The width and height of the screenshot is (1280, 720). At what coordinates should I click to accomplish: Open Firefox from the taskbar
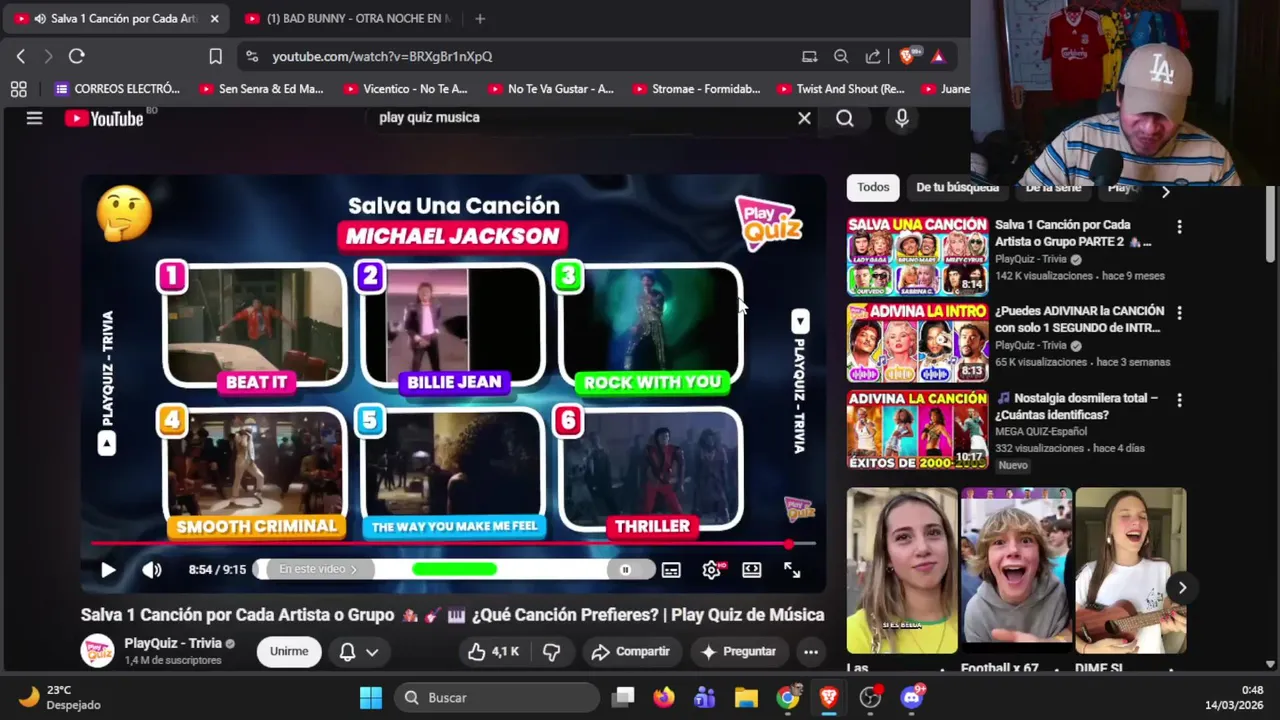[x=664, y=697]
